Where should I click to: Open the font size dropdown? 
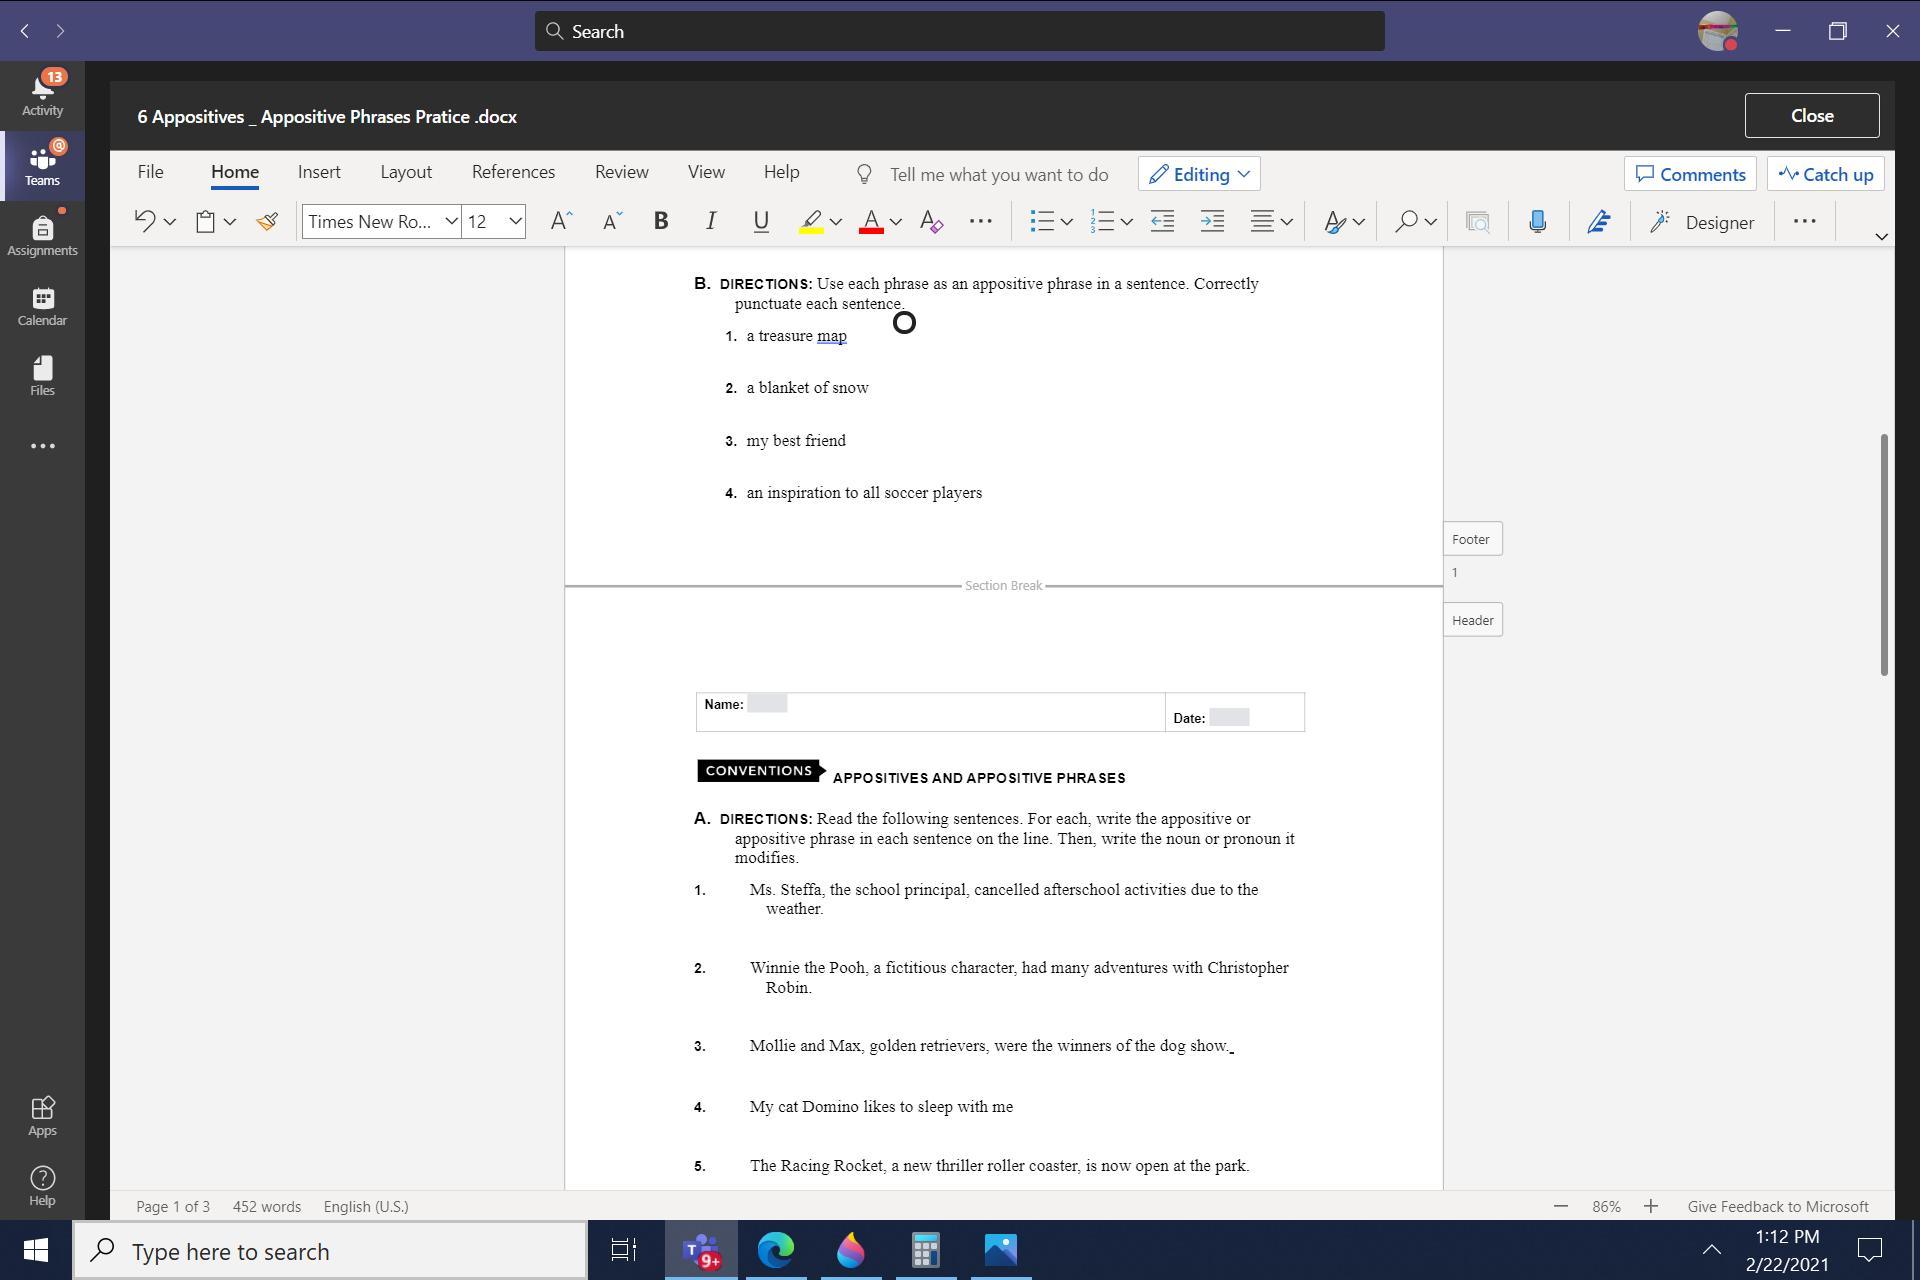[x=515, y=222]
